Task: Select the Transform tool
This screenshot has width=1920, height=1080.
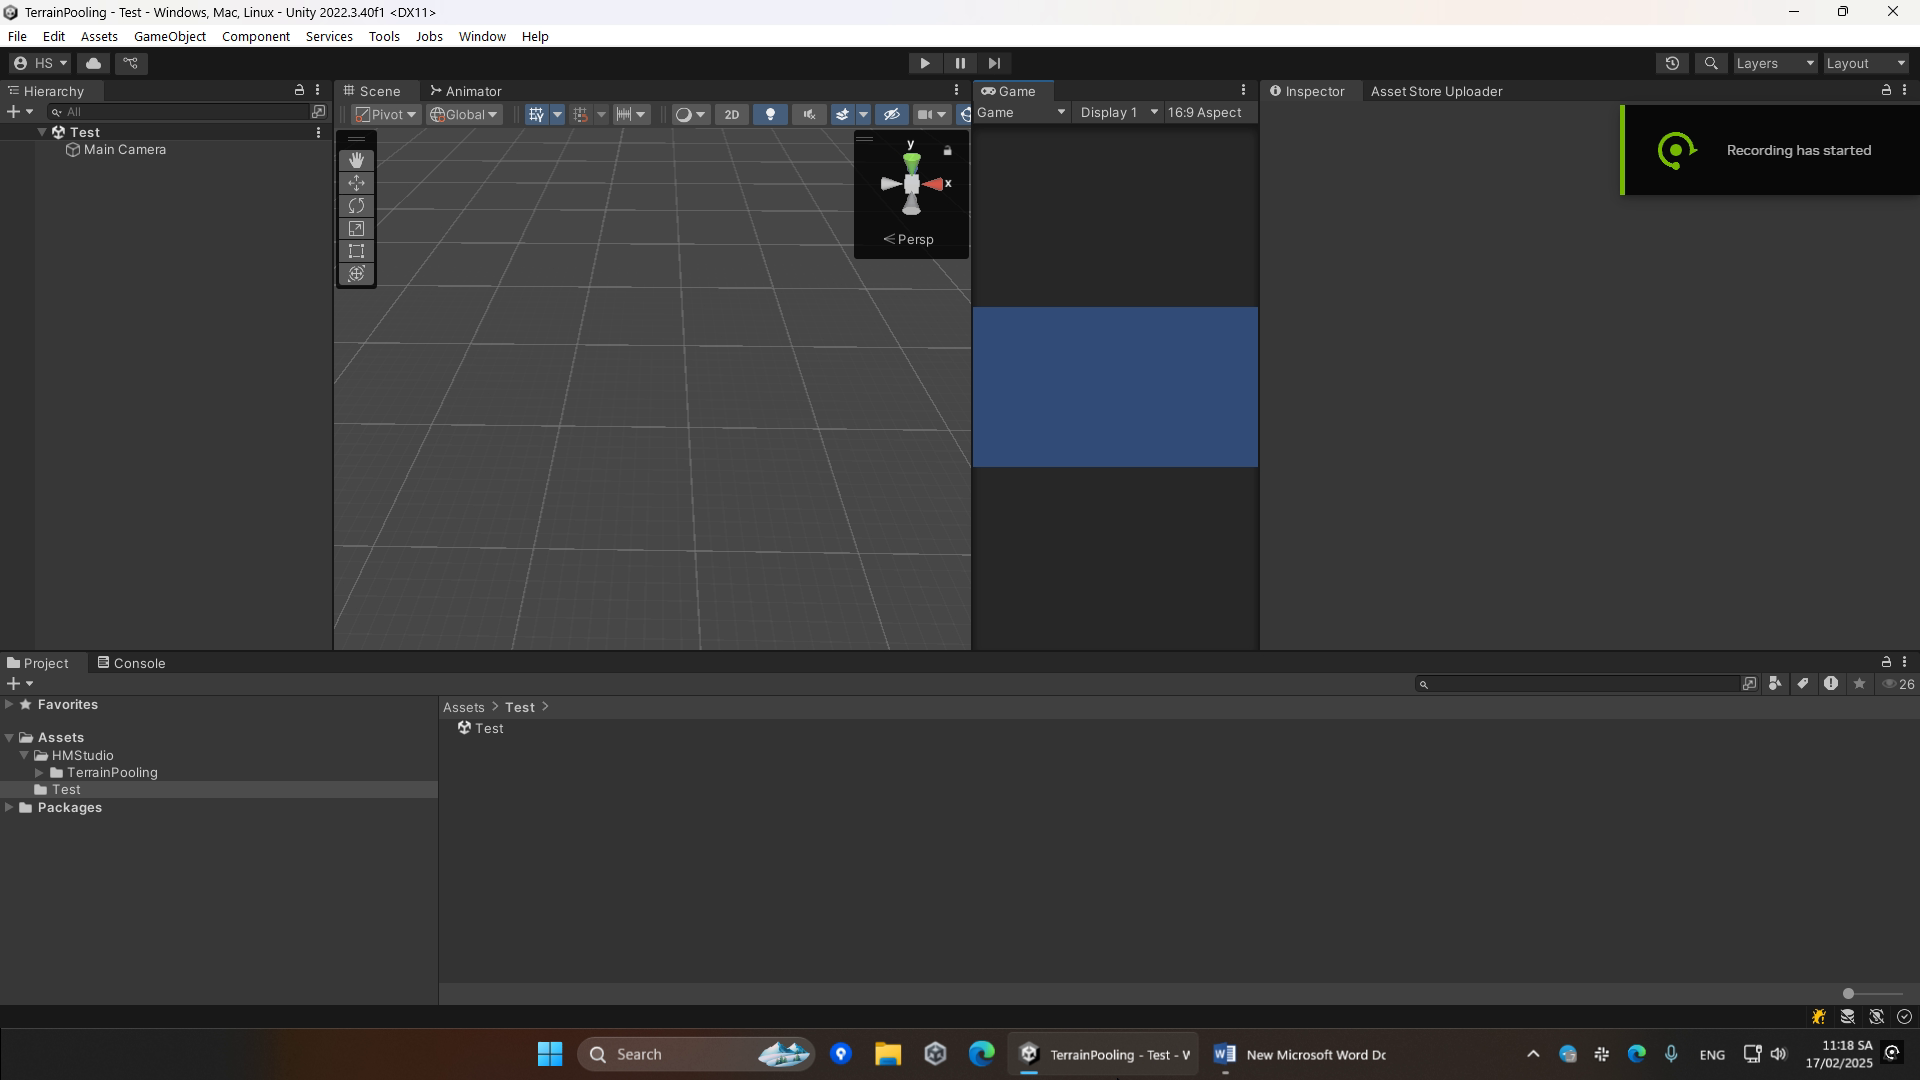Action: (x=356, y=274)
